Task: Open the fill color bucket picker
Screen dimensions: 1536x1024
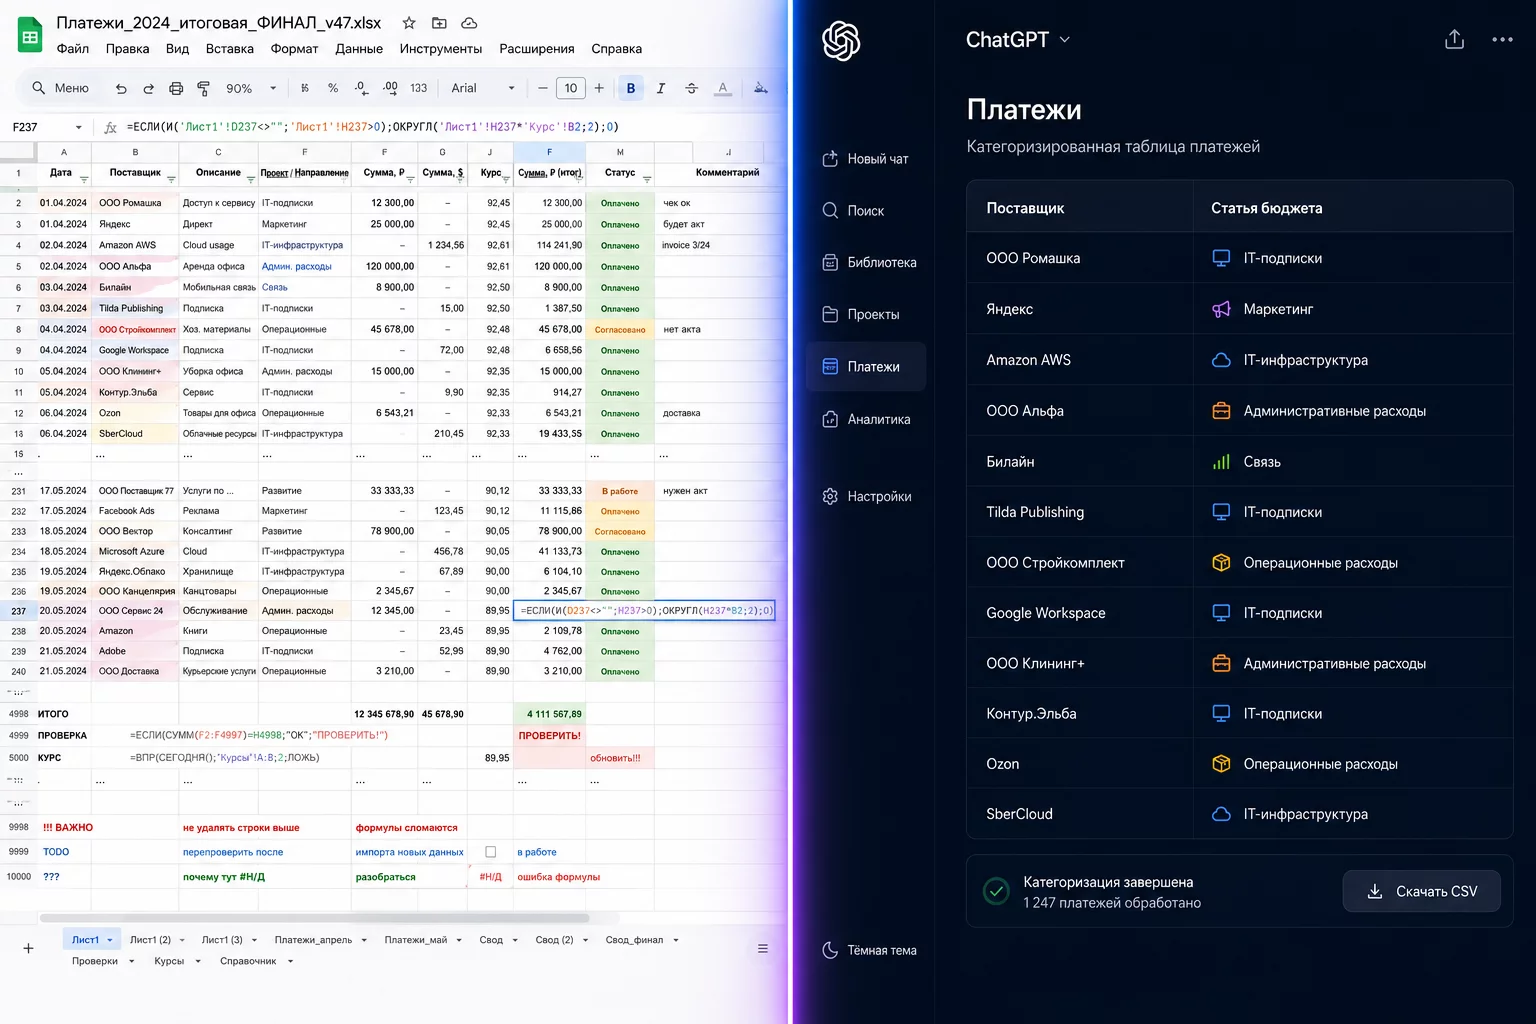Action: click(x=761, y=88)
